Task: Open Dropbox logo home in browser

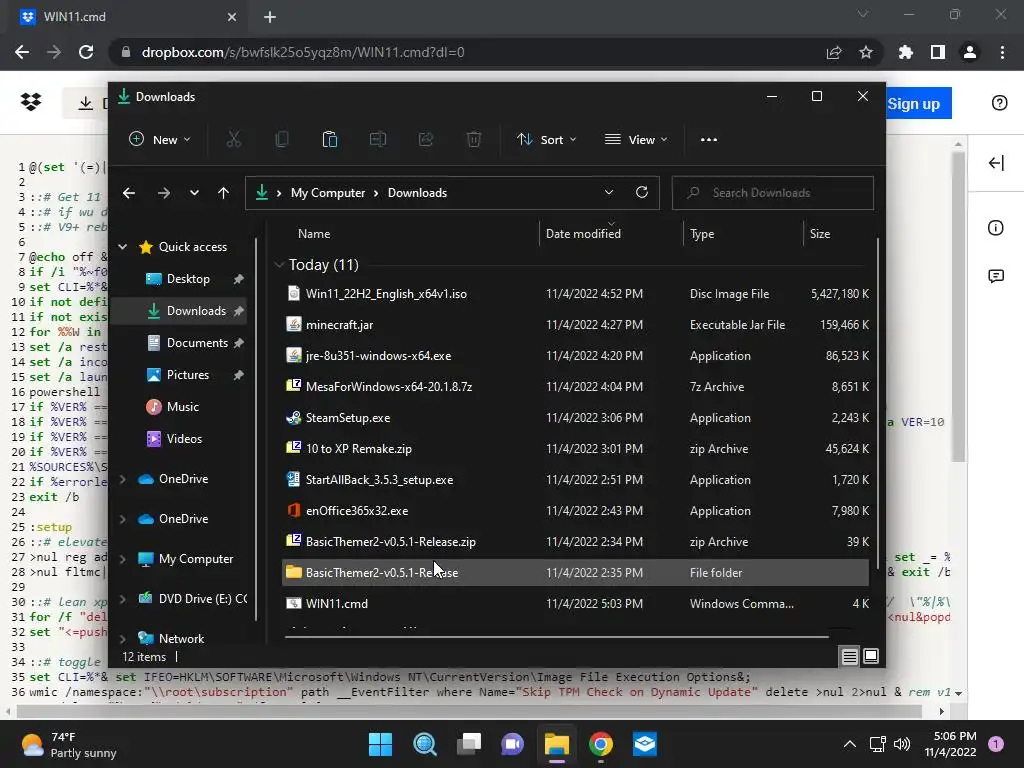Action: pos(31,102)
